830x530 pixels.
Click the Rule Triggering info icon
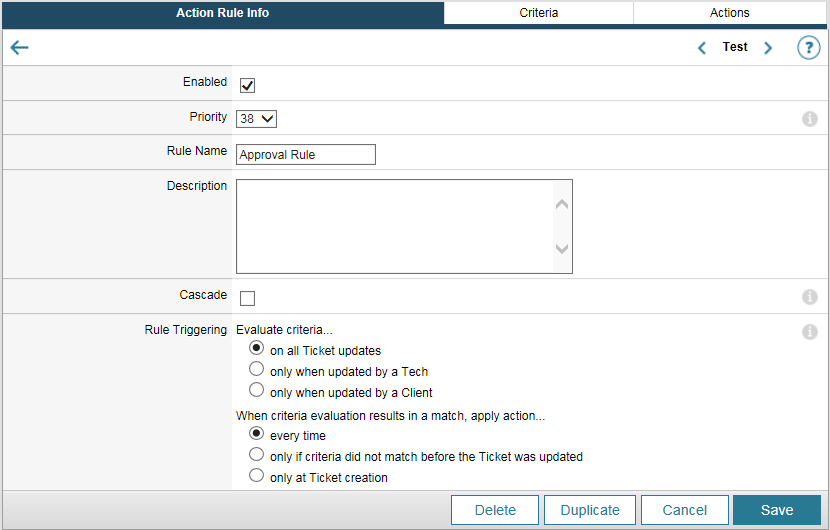click(810, 332)
